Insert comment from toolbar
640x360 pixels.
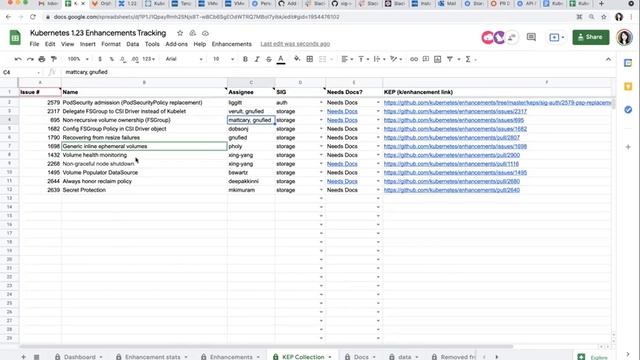pos(426,59)
